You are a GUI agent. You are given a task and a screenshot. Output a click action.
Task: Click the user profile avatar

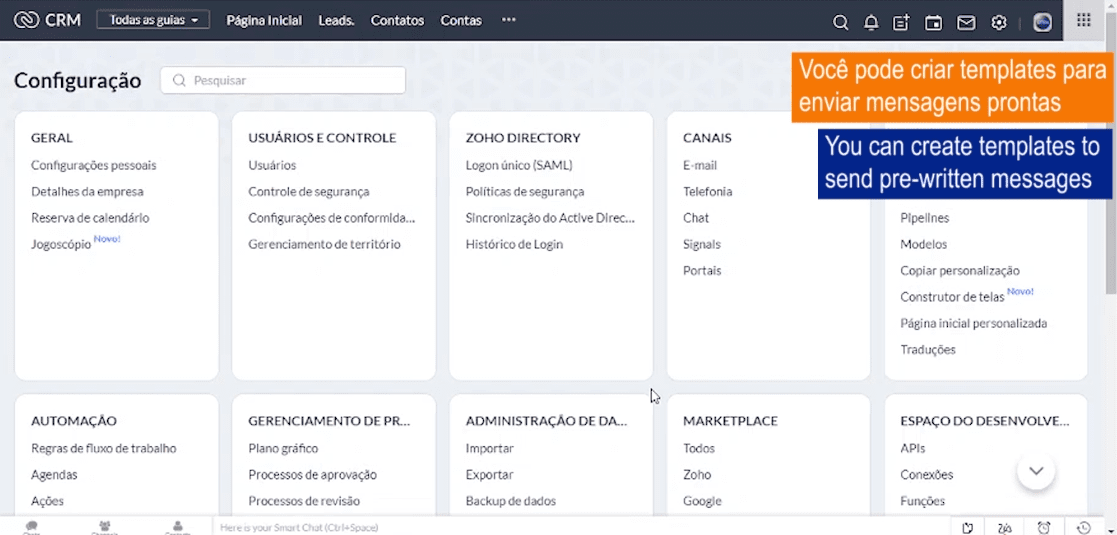1042,22
